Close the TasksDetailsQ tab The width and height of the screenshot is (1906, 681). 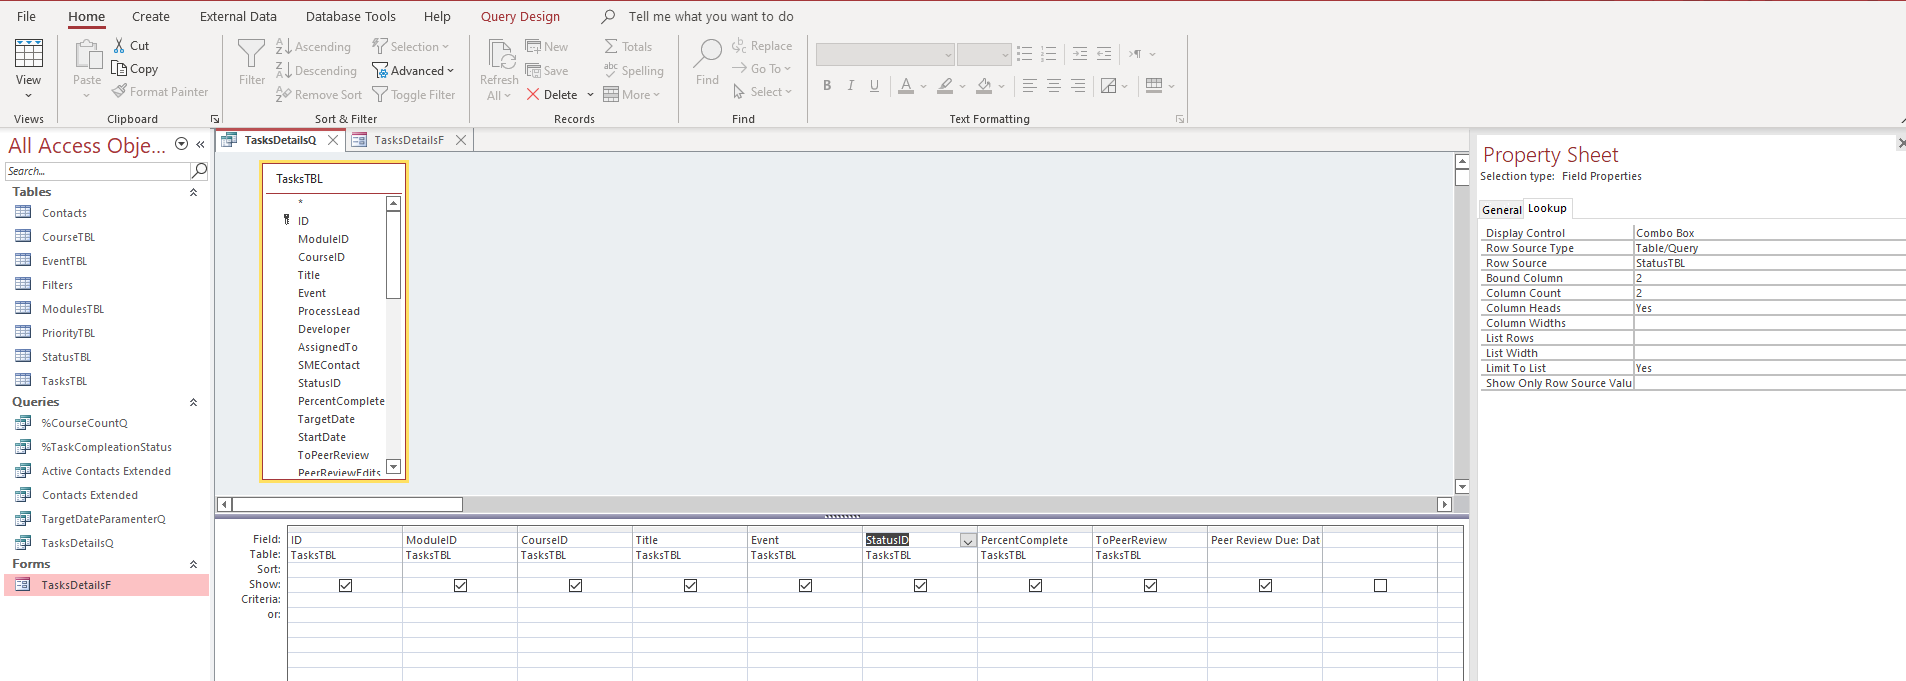pyautogui.click(x=333, y=140)
